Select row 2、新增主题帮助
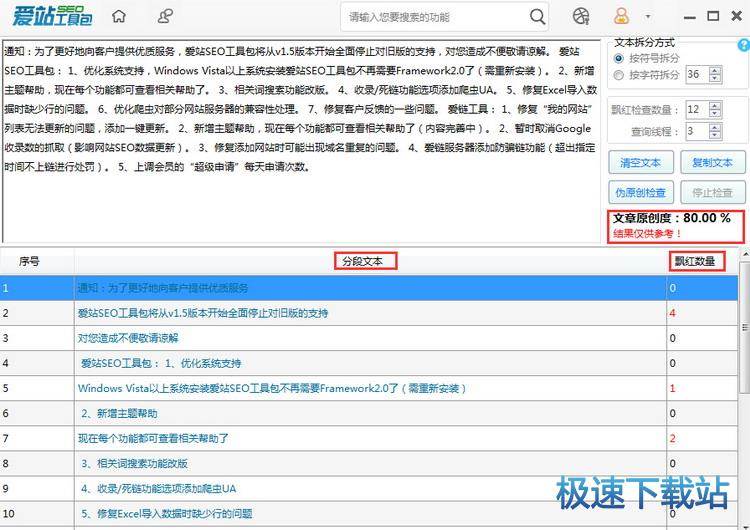 click(x=369, y=413)
